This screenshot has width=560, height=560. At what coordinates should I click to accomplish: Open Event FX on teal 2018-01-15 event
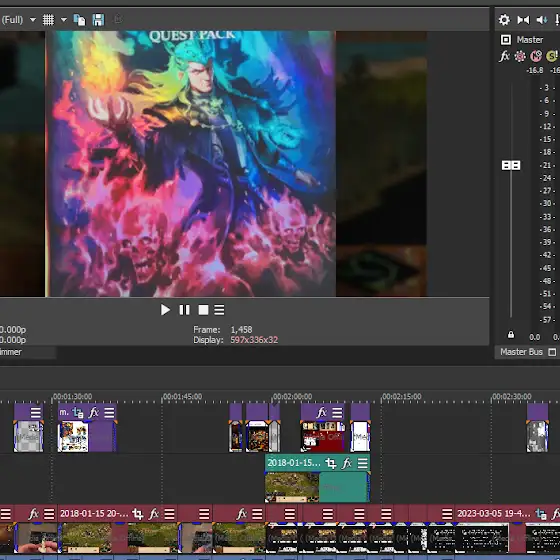pyautogui.click(x=347, y=464)
